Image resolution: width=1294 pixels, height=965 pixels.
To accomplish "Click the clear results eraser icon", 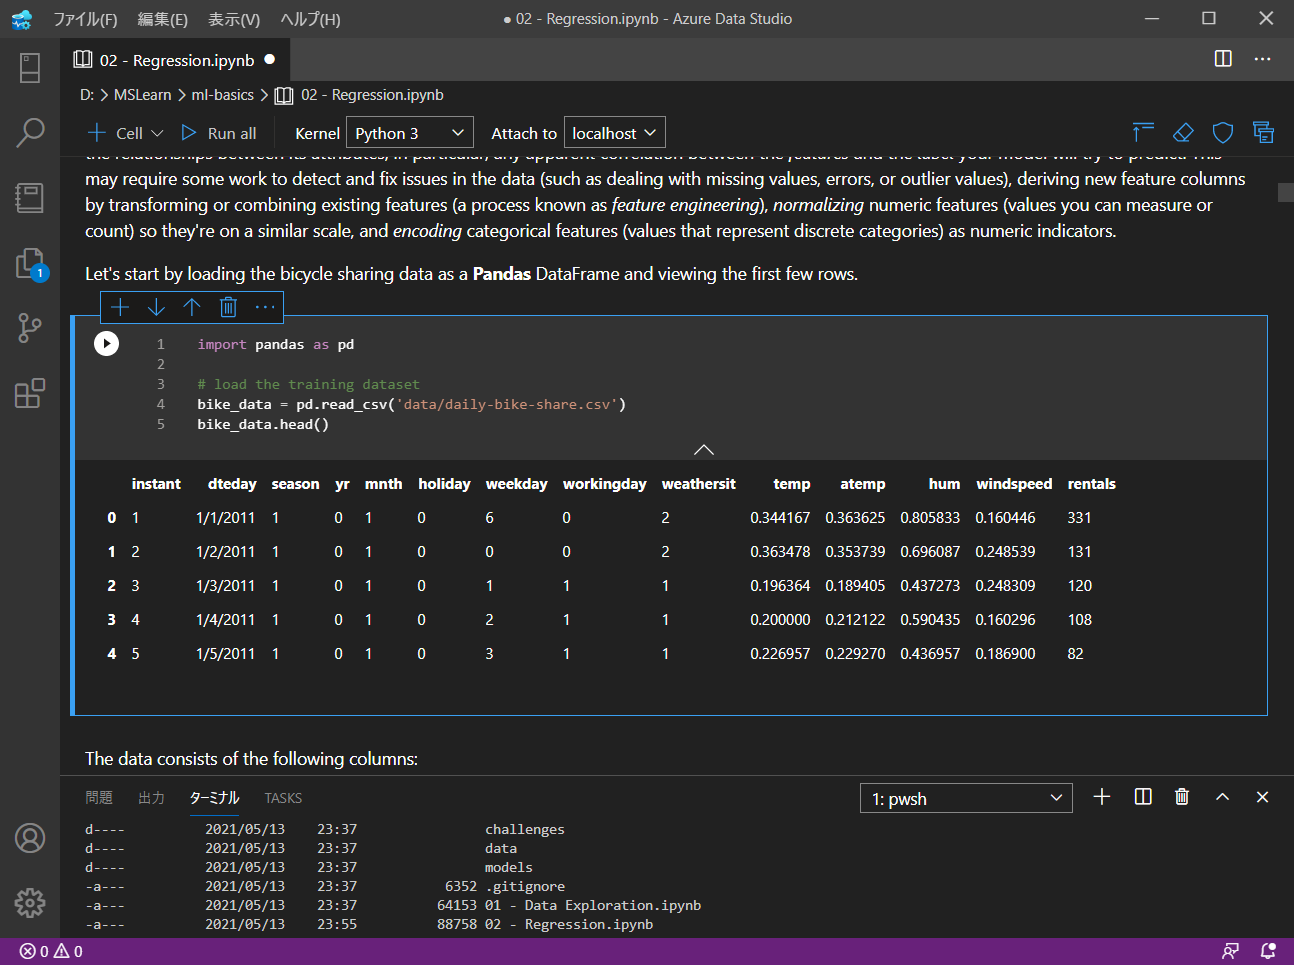I will (x=1183, y=133).
